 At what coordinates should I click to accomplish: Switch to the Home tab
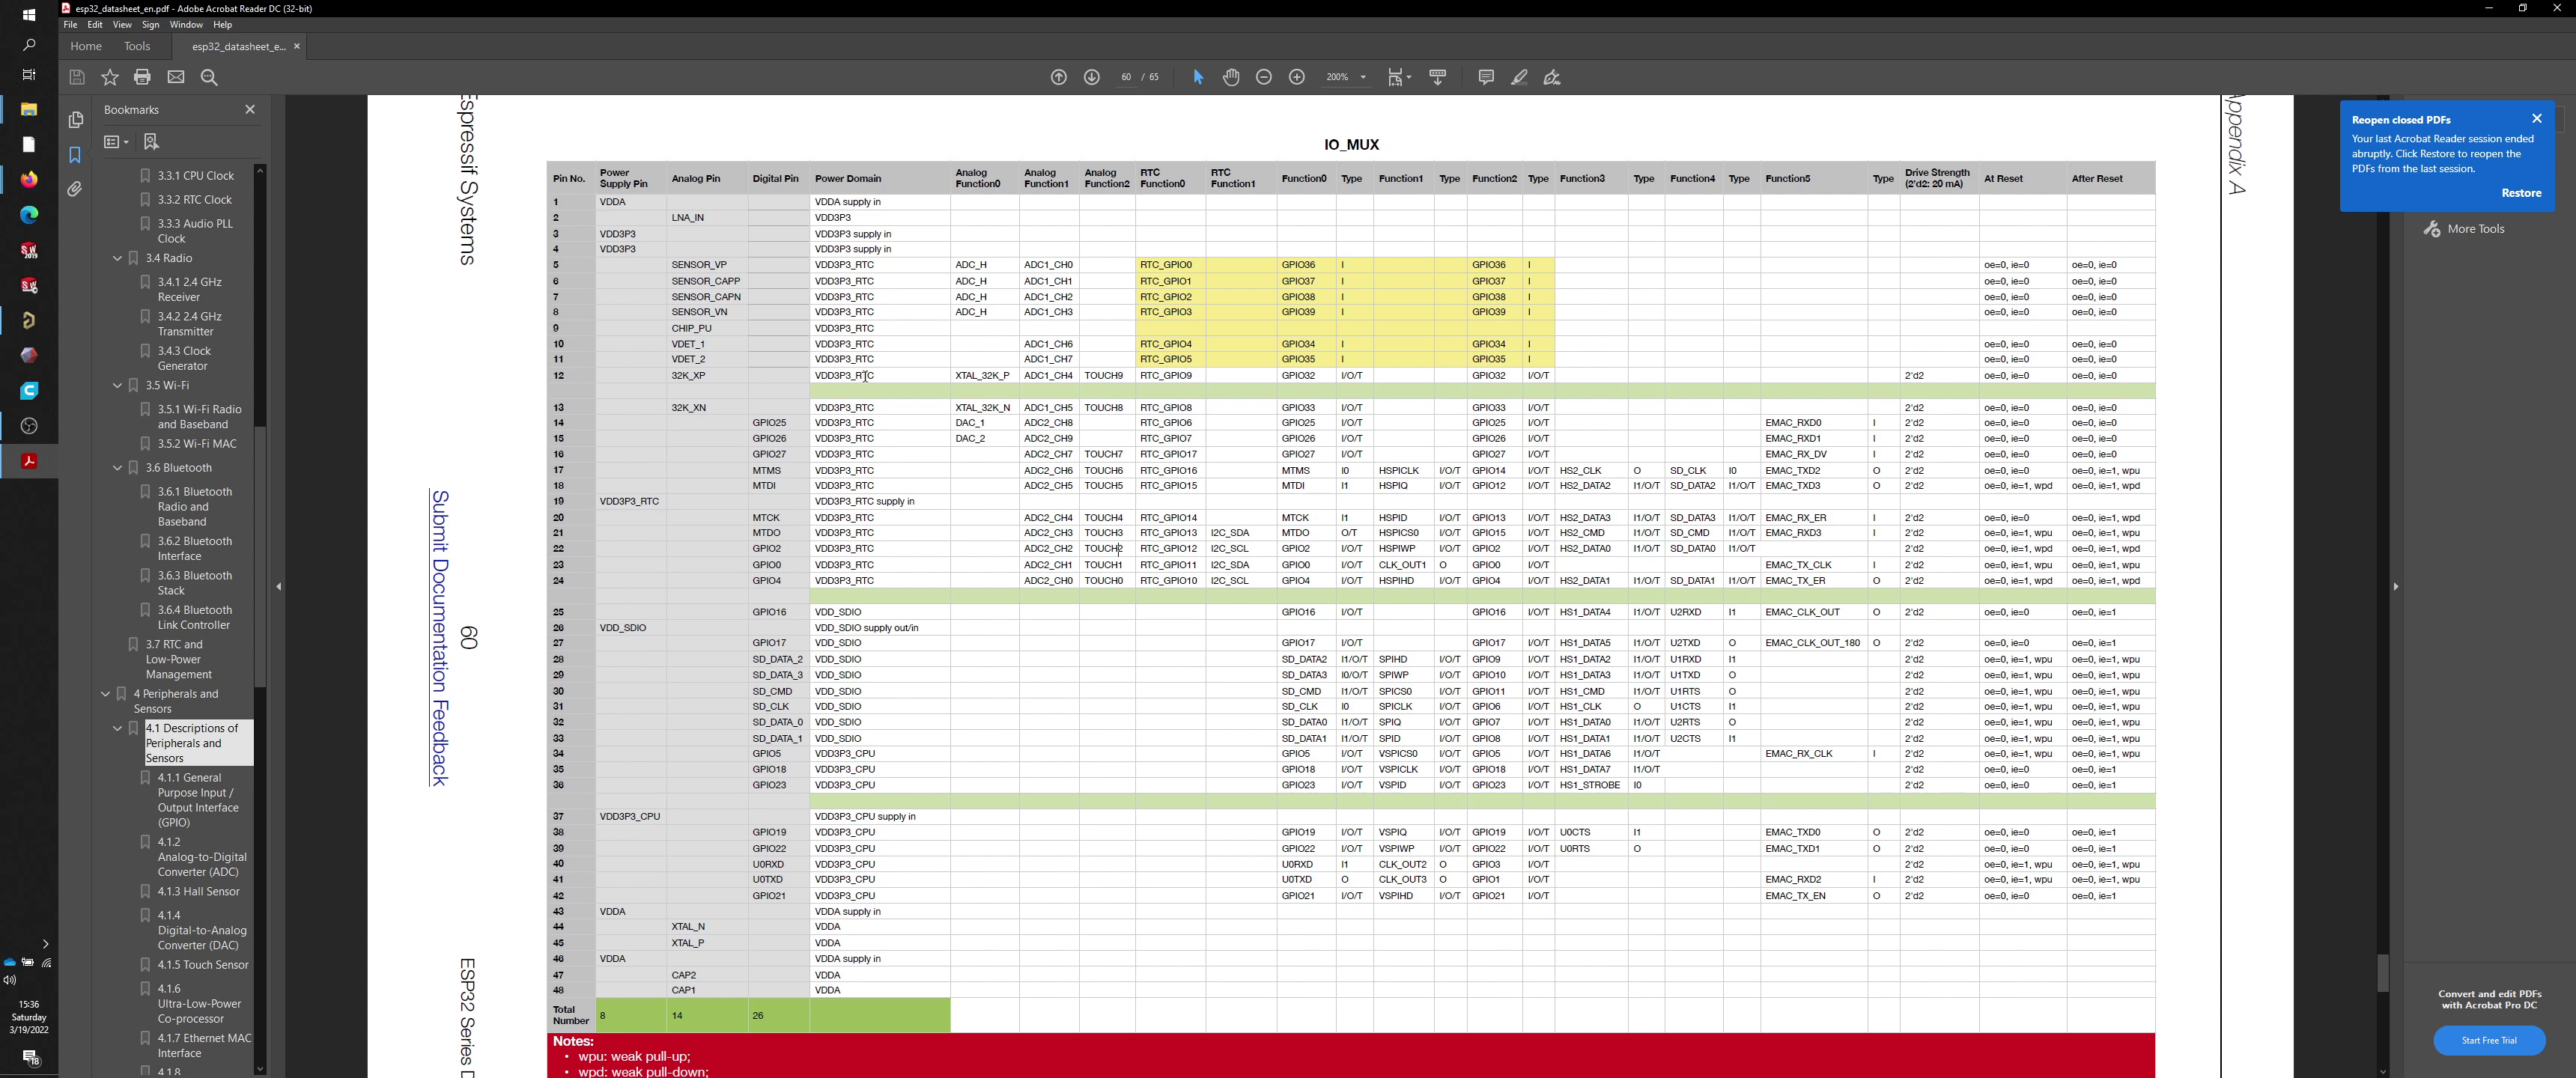pyautogui.click(x=86, y=46)
